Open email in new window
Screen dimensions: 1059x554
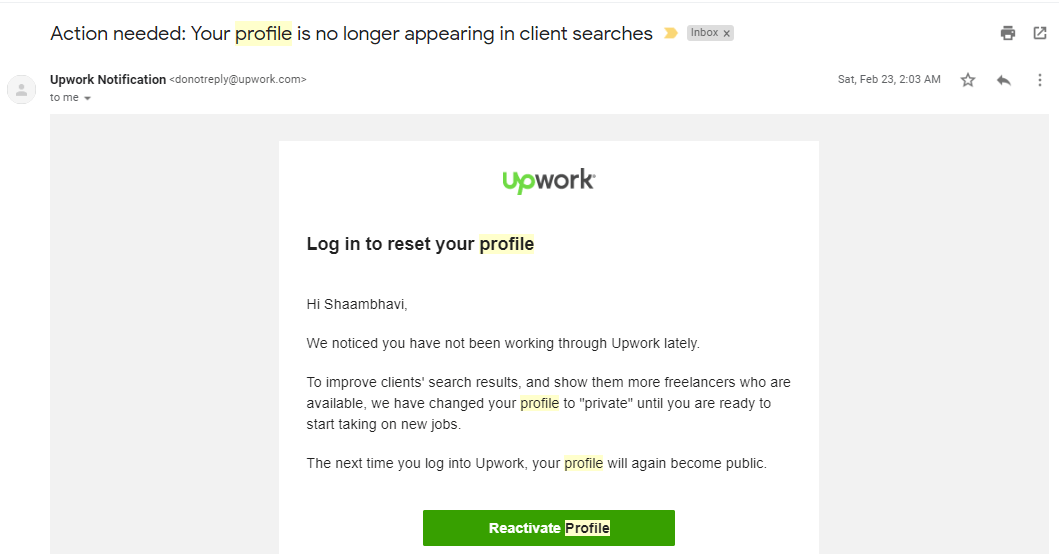(x=1040, y=33)
